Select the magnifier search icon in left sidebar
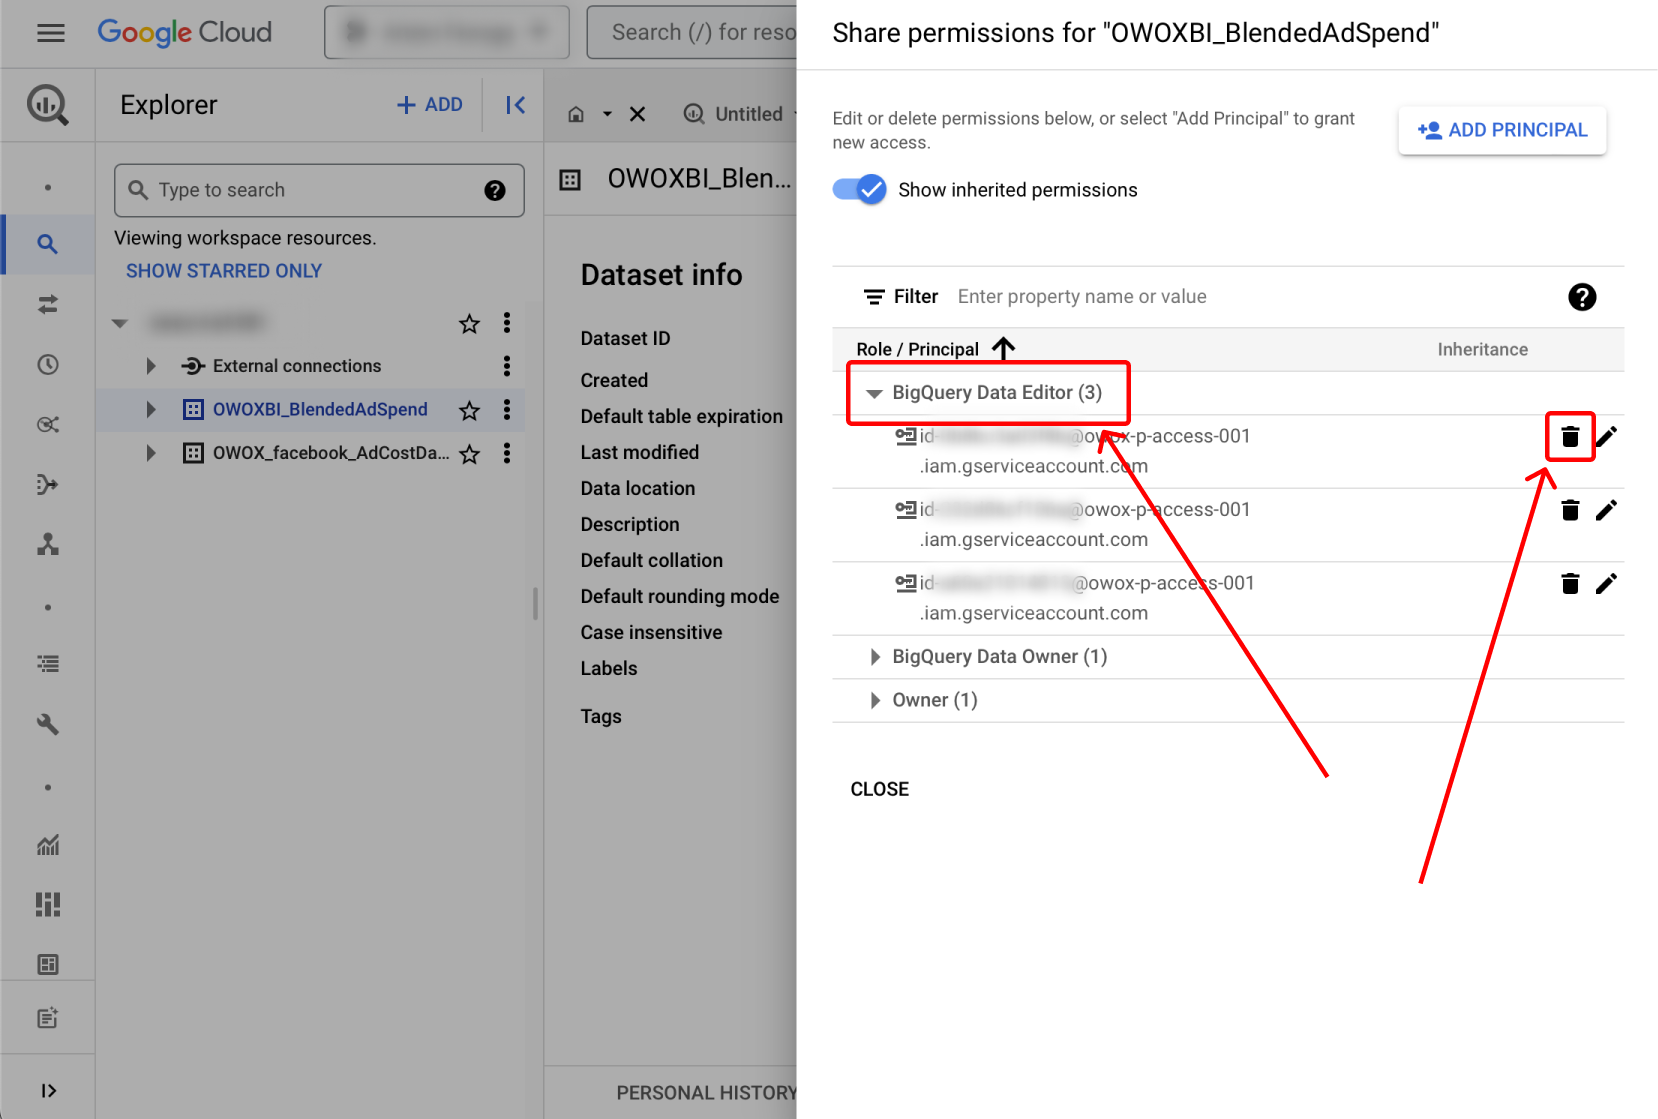This screenshot has width=1658, height=1119. coord(47,244)
